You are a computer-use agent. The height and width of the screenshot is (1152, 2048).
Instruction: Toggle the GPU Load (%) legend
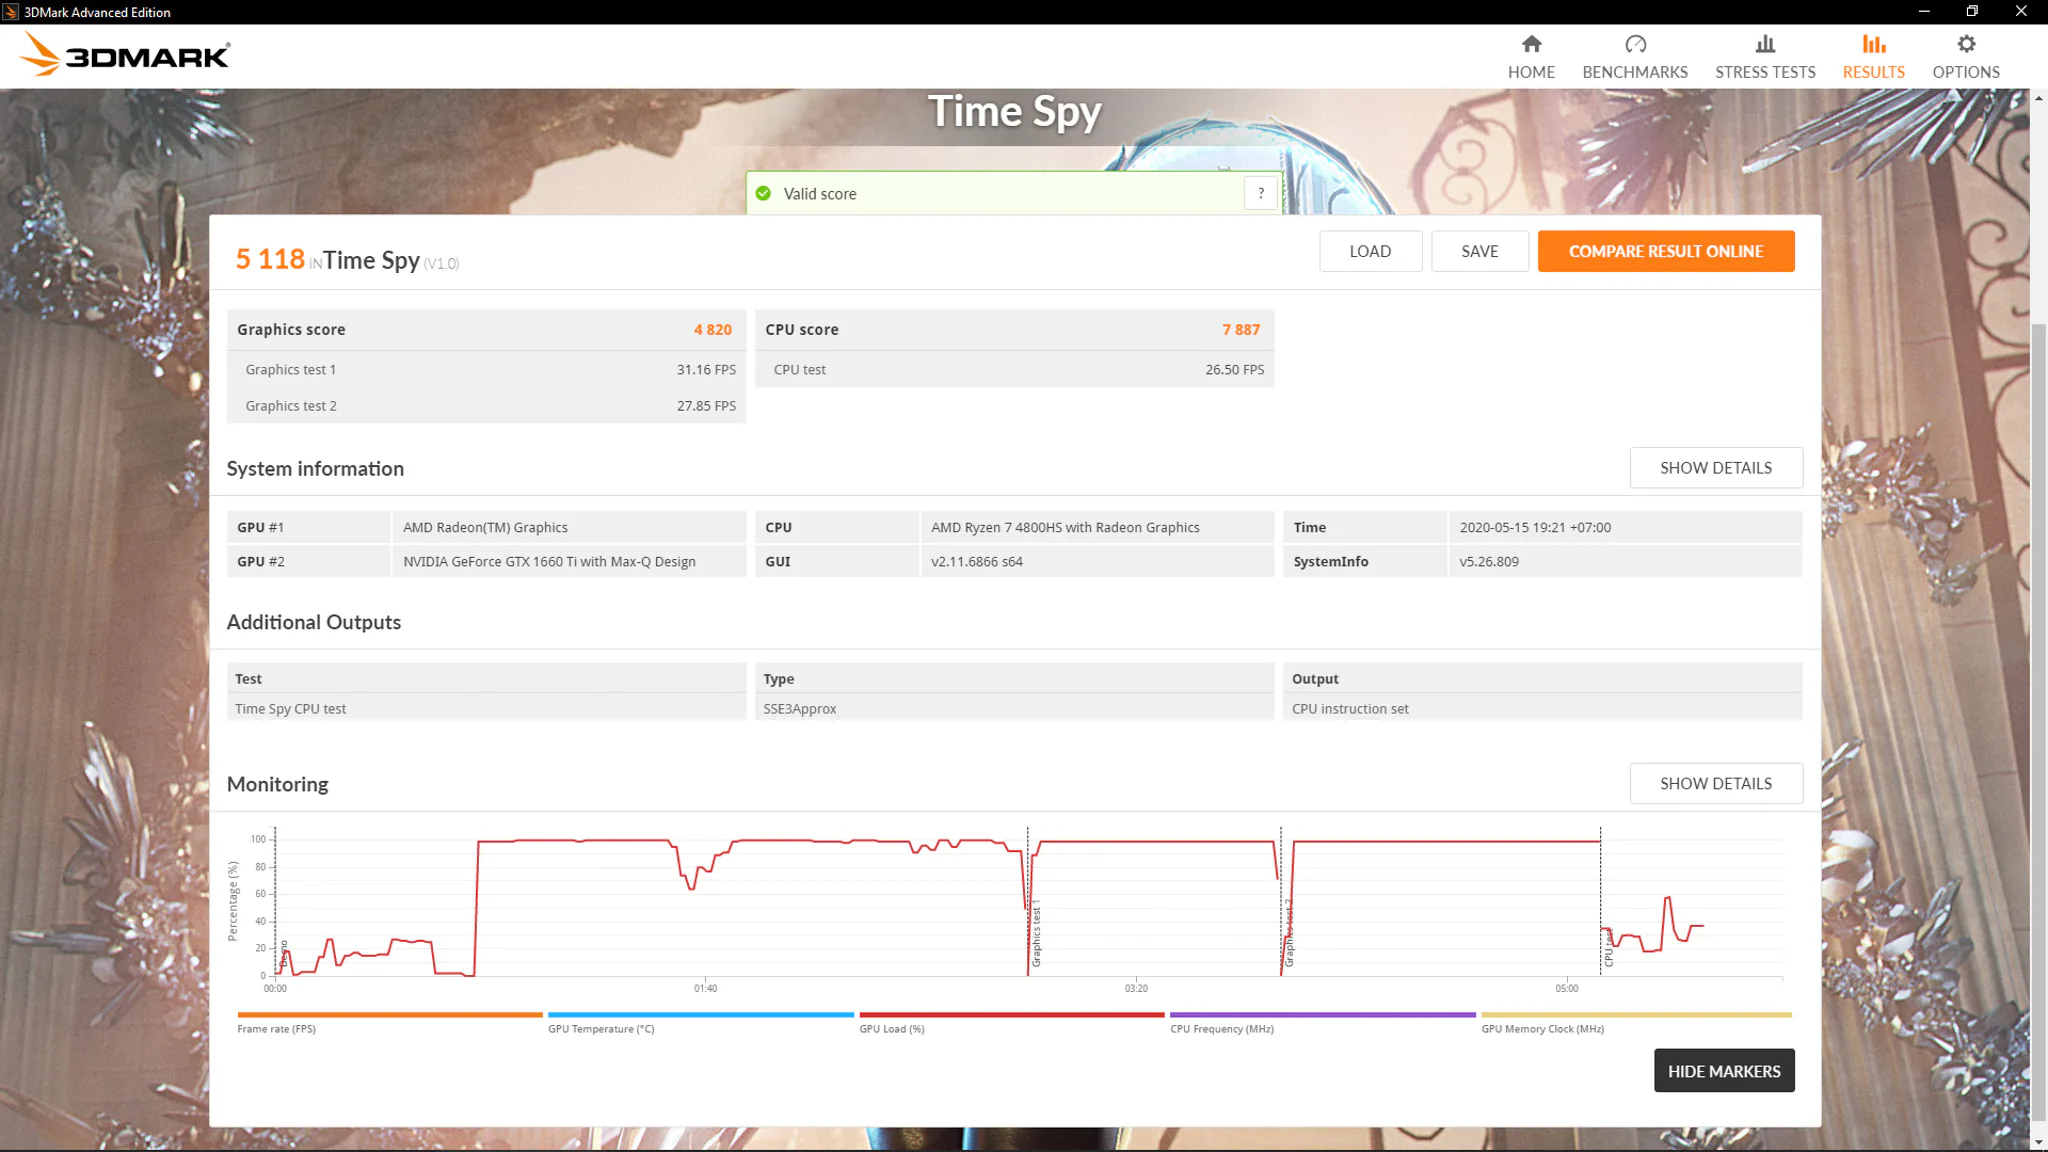[1012, 1021]
